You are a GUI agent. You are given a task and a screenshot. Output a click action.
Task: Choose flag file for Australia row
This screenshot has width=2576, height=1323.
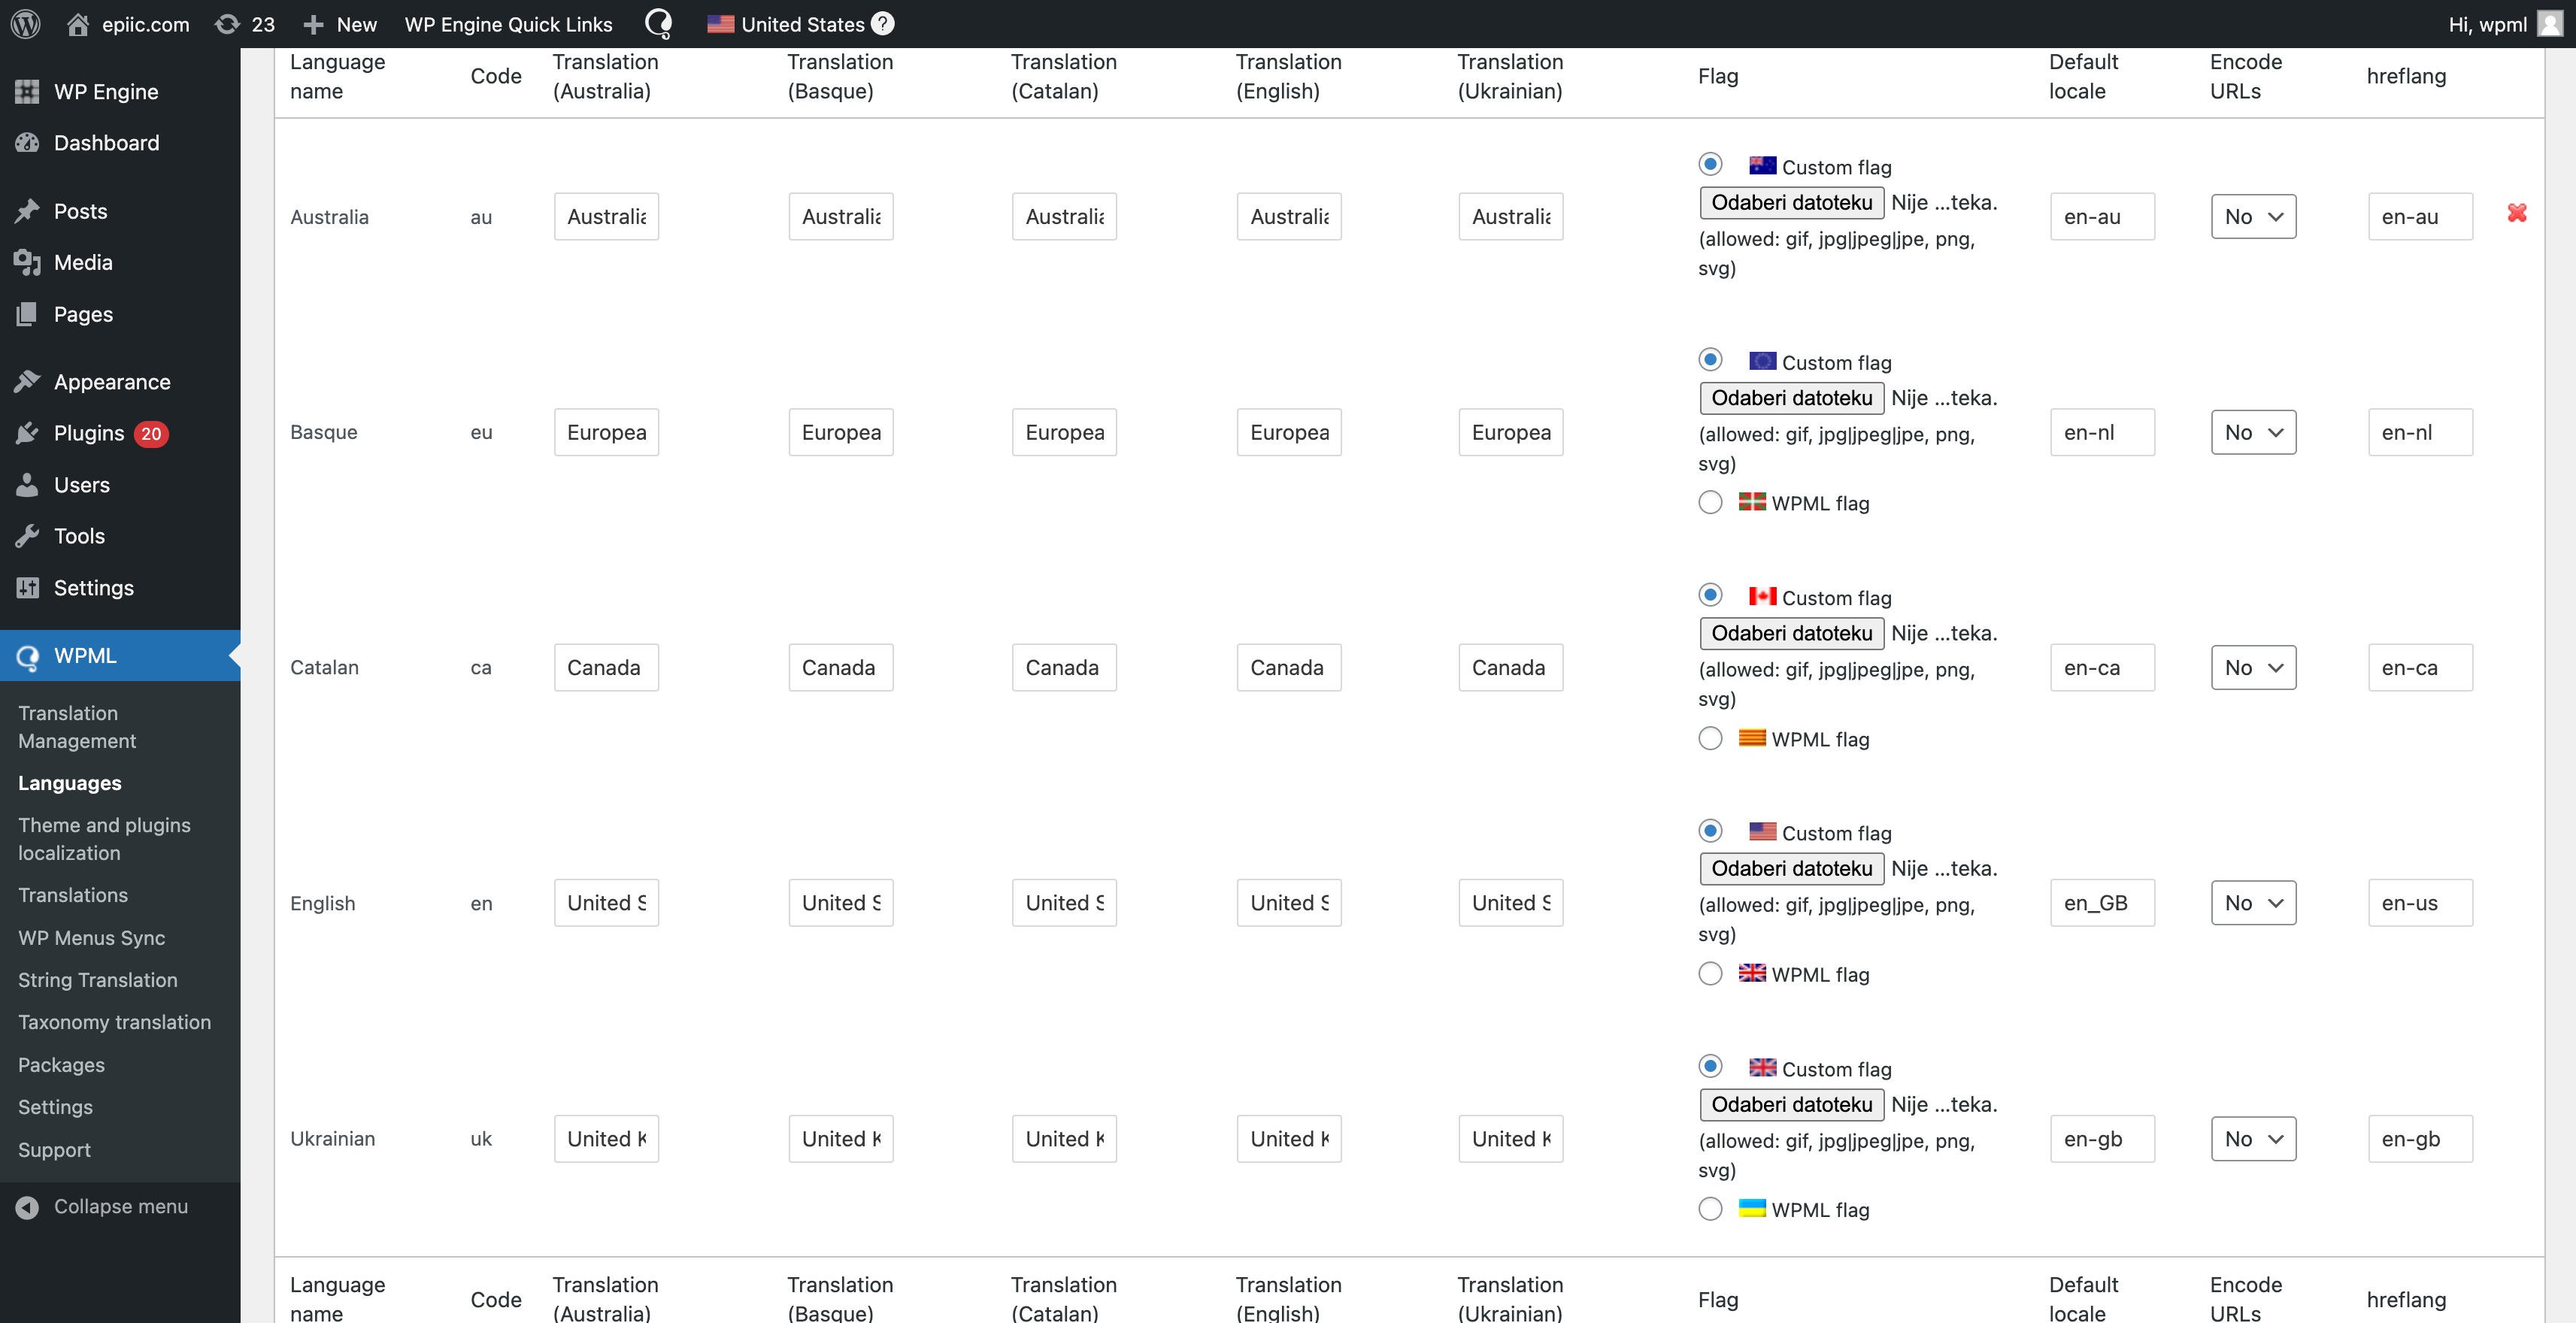pos(1791,203)
